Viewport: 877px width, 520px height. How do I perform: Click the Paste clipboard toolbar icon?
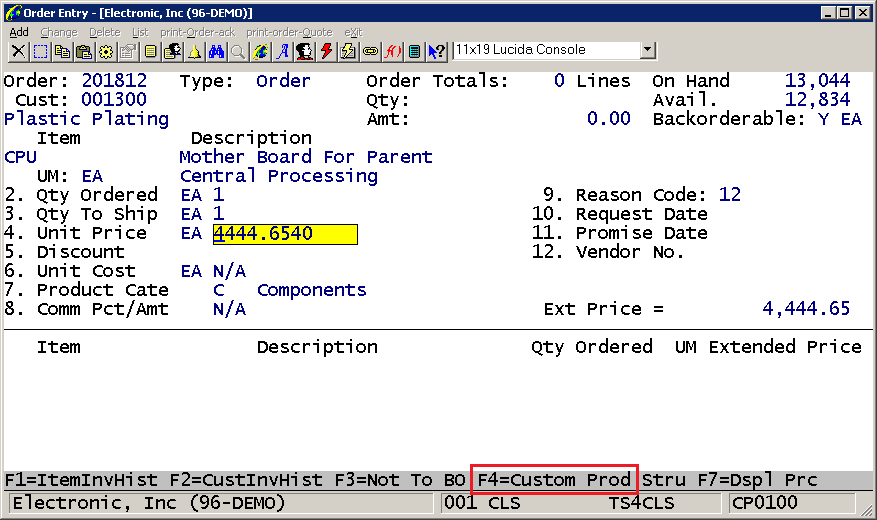coord(84,51)
